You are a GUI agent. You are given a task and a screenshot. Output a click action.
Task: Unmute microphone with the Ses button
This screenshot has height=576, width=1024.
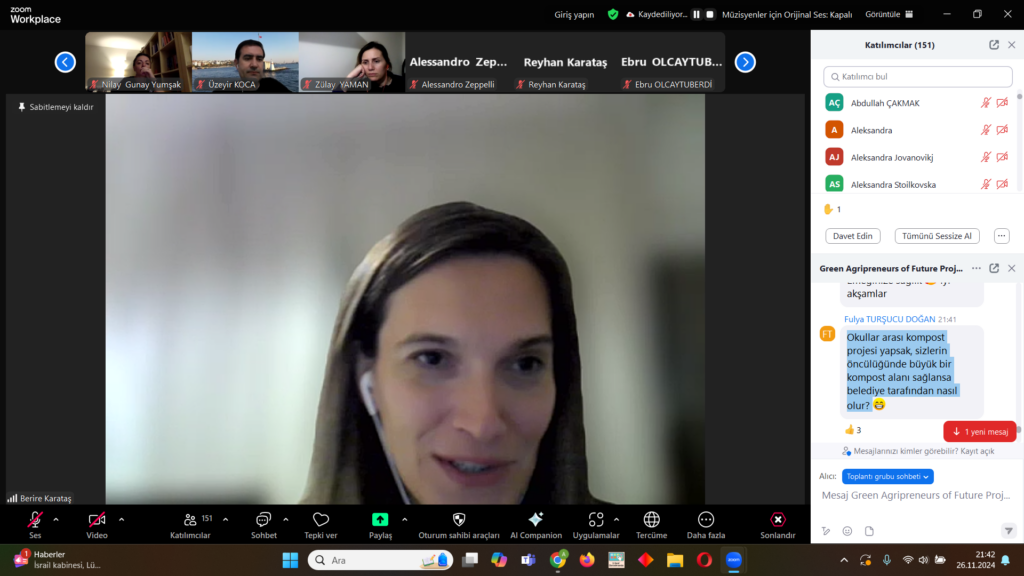pos(35,520)
